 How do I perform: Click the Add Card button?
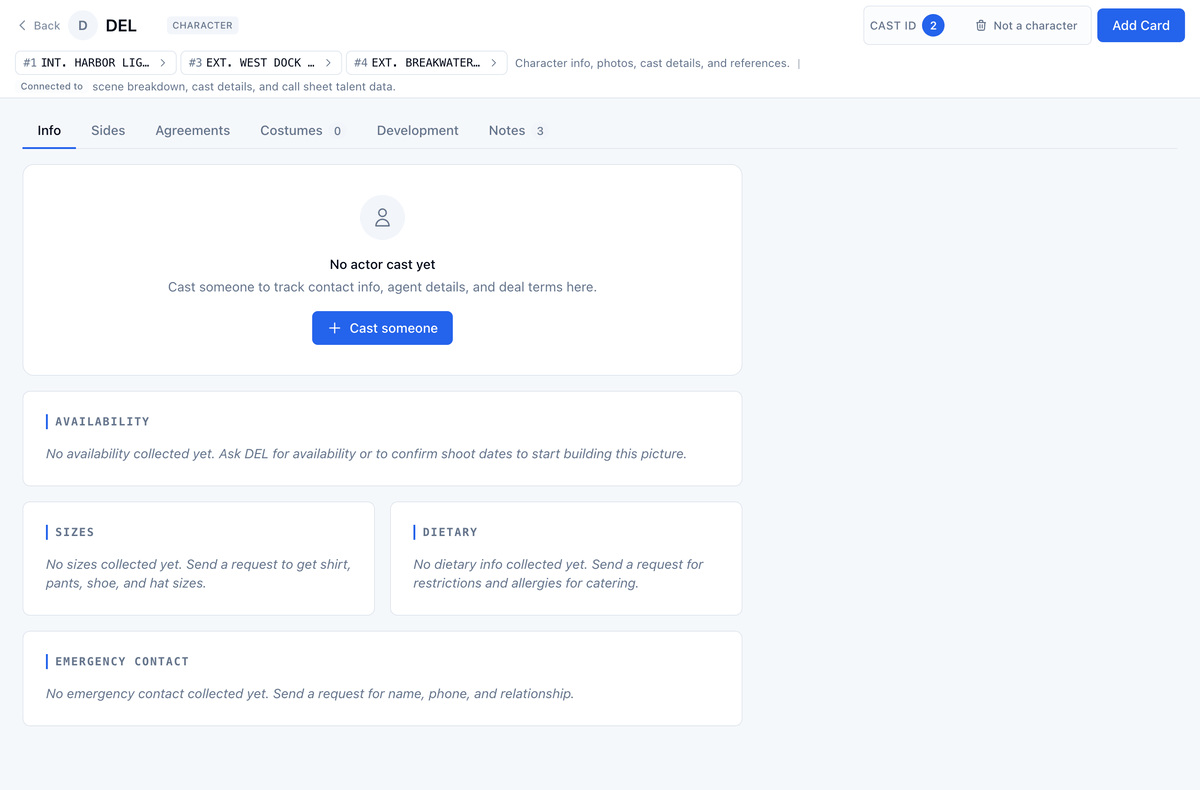[1141, 26]
